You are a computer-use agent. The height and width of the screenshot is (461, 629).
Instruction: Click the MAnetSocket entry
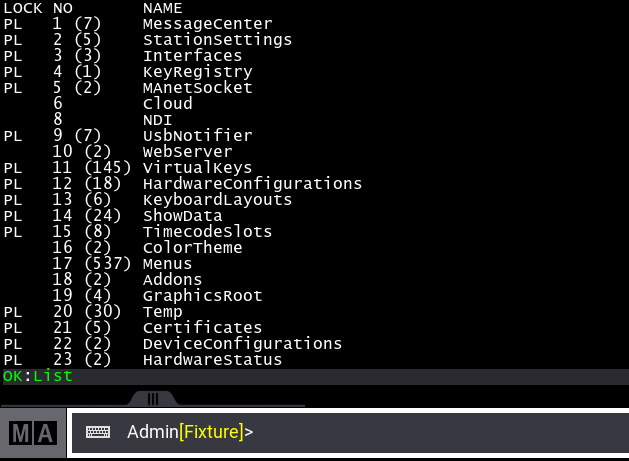(x=197, y=88)
